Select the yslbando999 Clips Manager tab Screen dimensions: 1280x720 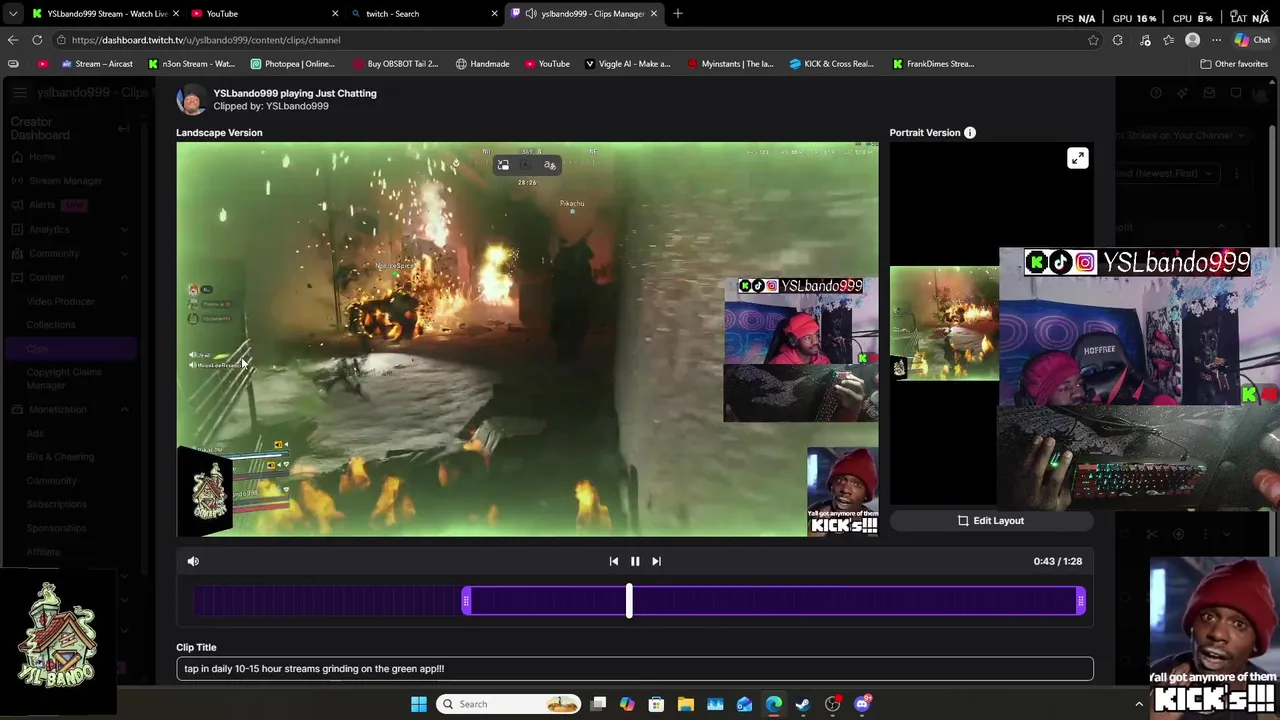[585, 13]
